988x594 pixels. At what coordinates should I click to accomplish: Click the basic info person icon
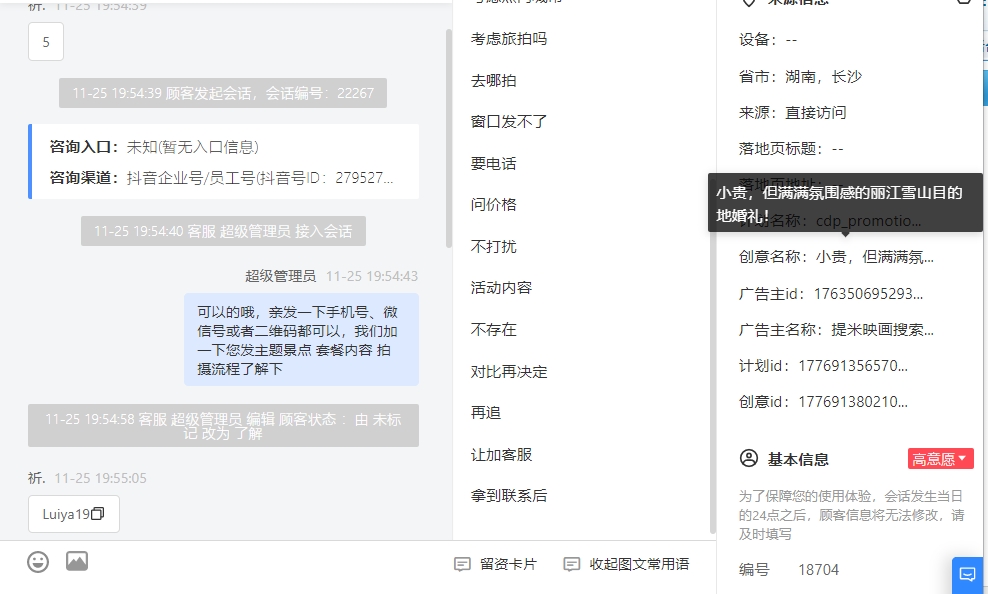(x=749, y=458)
